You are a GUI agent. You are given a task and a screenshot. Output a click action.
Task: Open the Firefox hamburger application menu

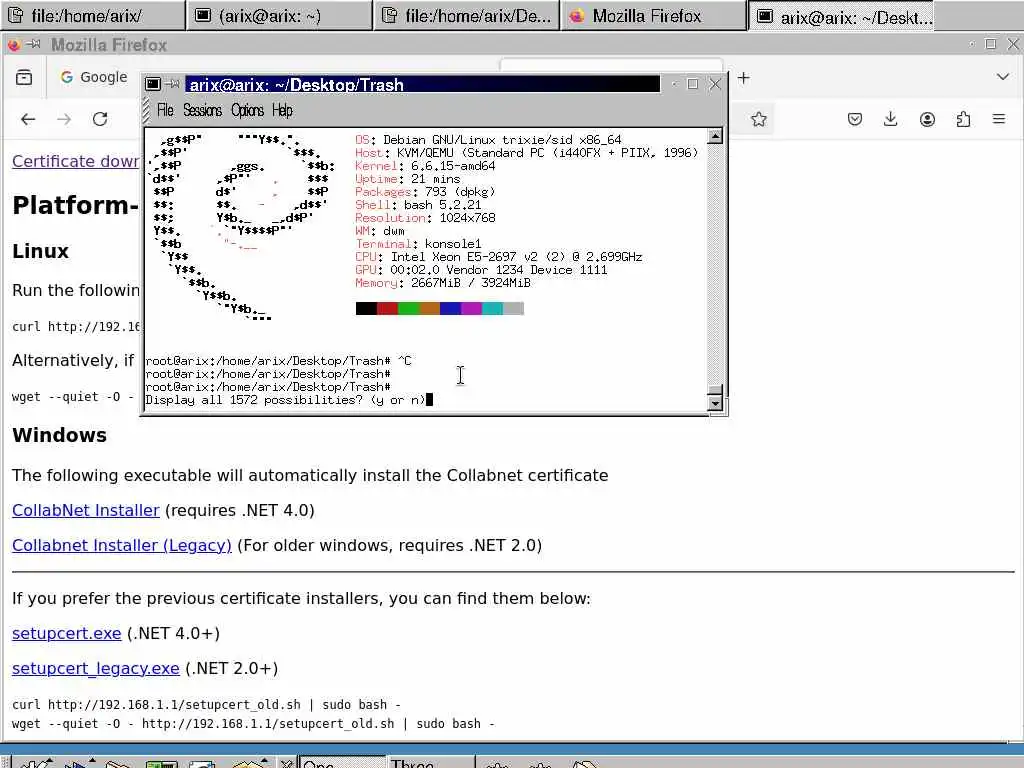(999, 120)
